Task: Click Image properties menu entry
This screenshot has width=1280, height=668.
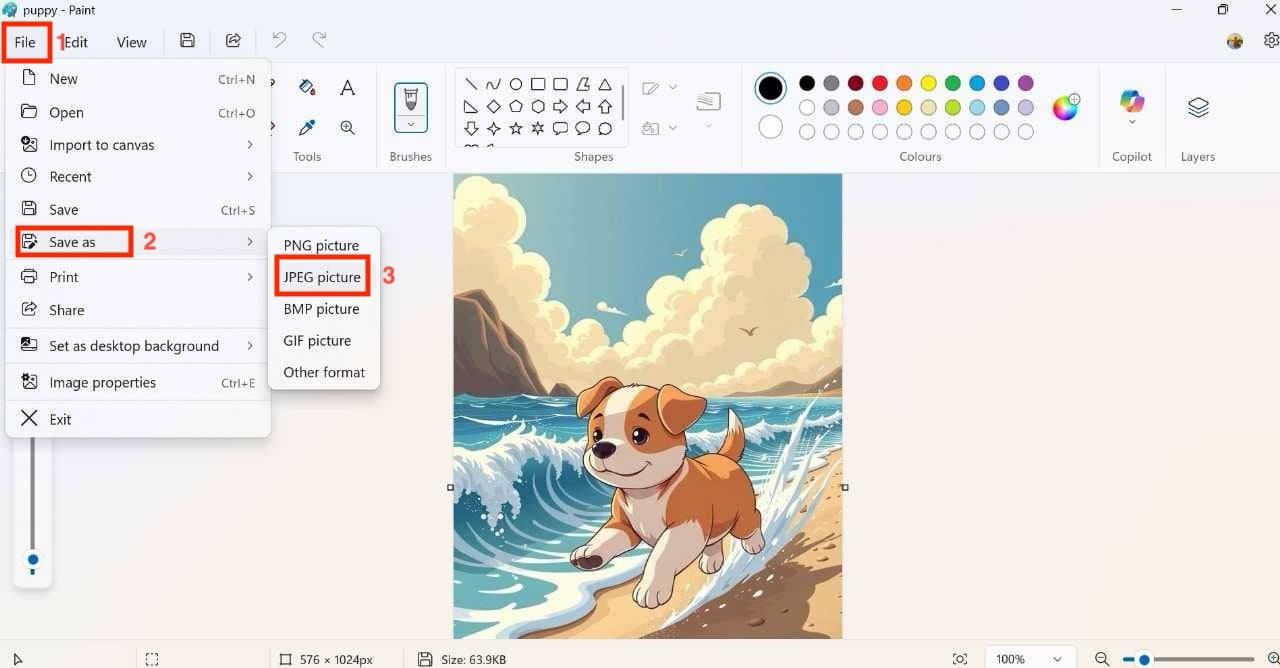Action: click(x=138, y=382)
